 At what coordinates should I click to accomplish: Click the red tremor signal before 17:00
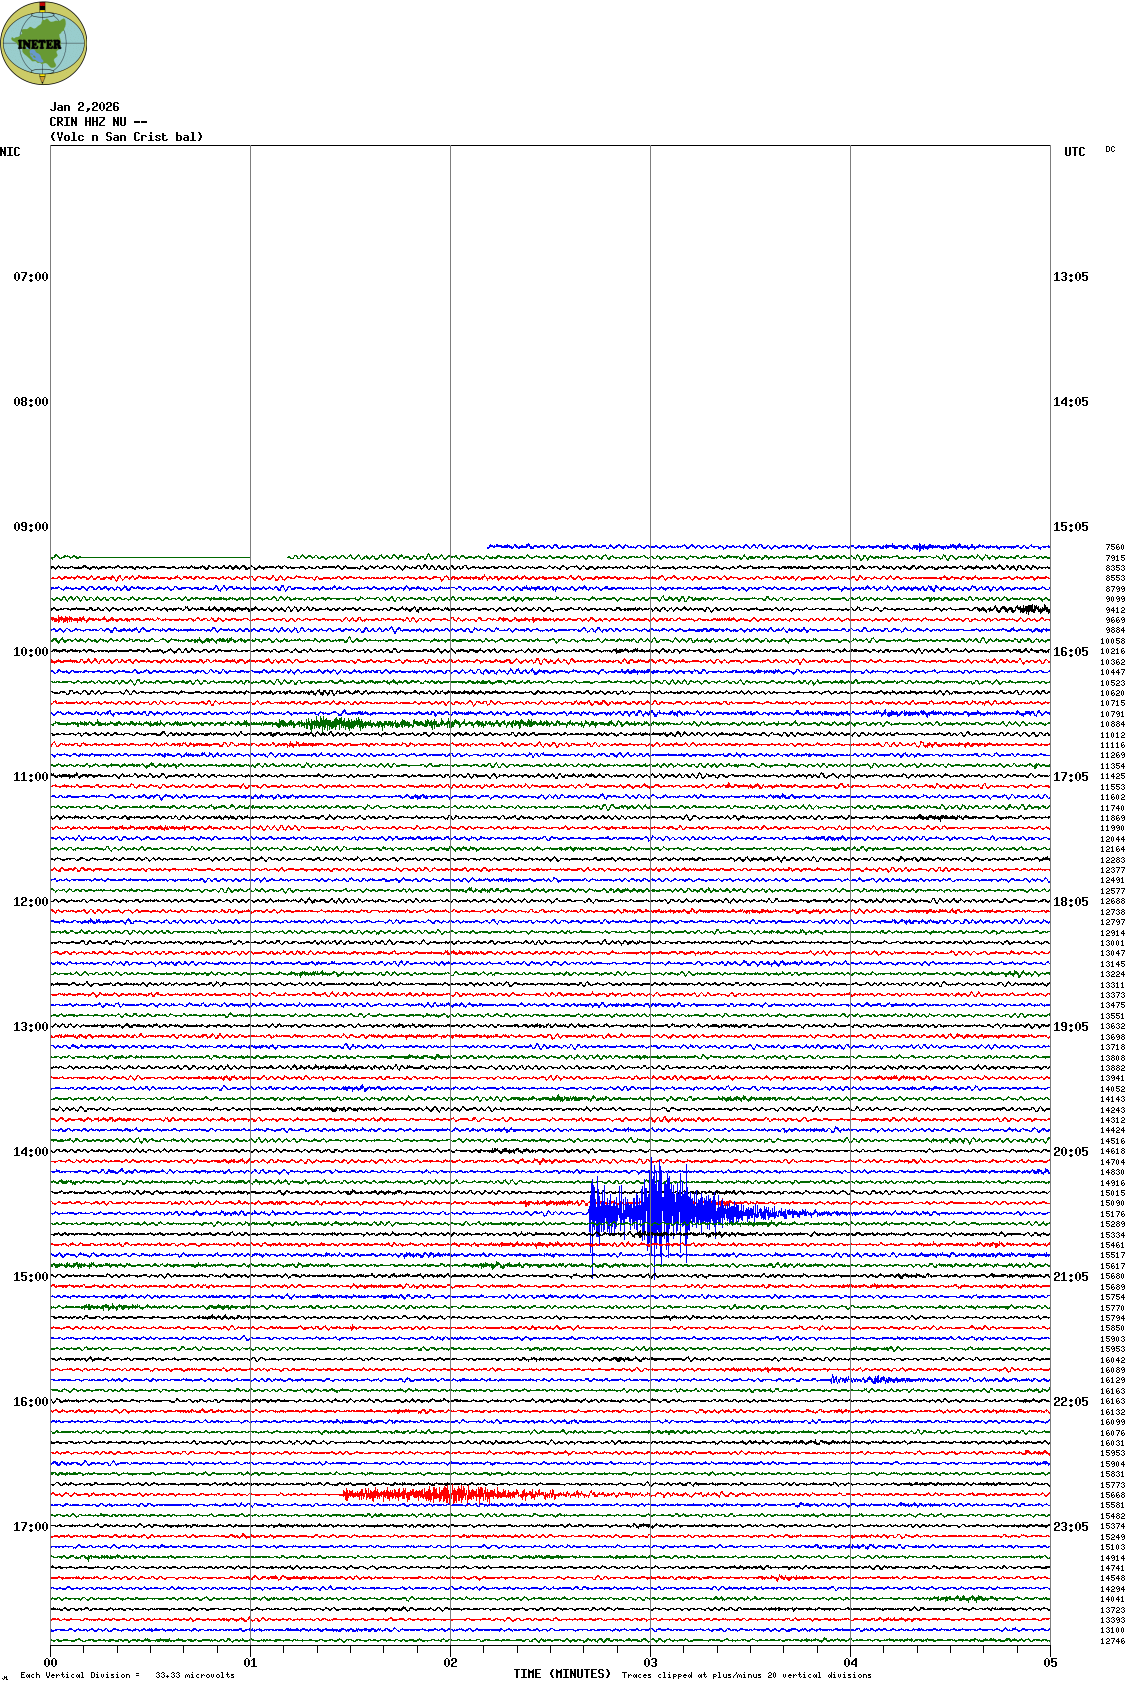pyautogui.click(x=440, y=1495)
